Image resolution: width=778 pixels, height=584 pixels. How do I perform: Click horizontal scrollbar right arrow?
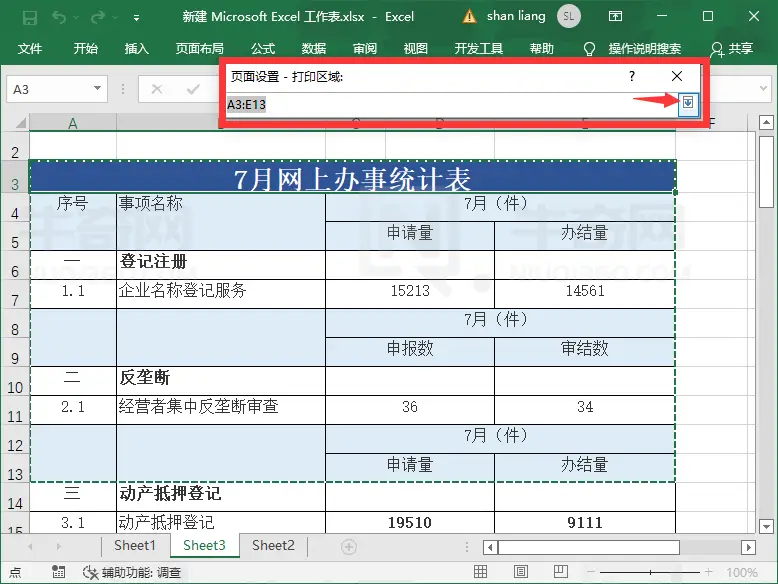tap(748, 547)
